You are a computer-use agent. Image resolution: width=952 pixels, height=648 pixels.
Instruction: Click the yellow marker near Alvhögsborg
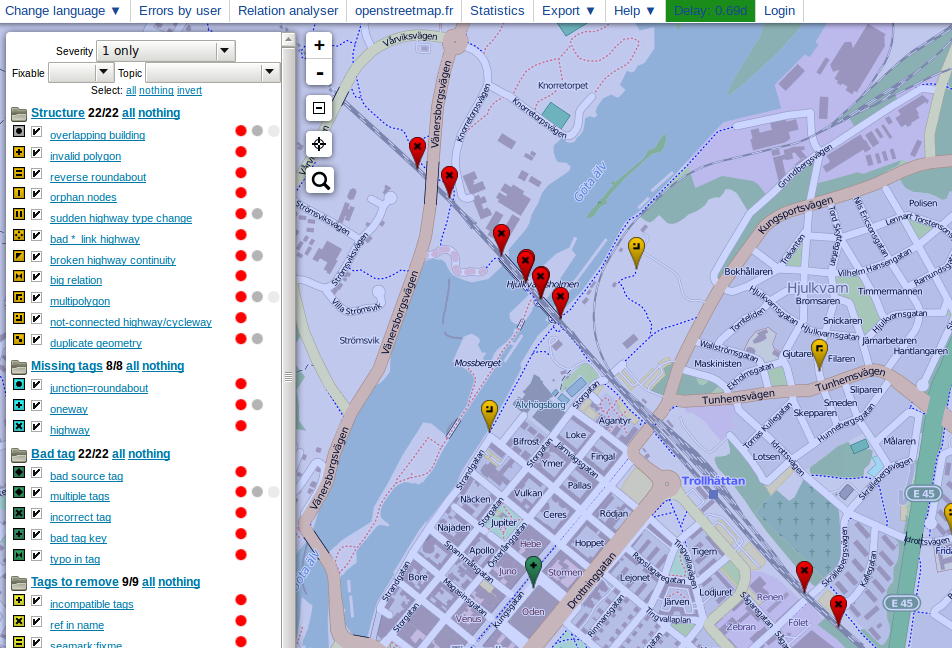[489, 412]
